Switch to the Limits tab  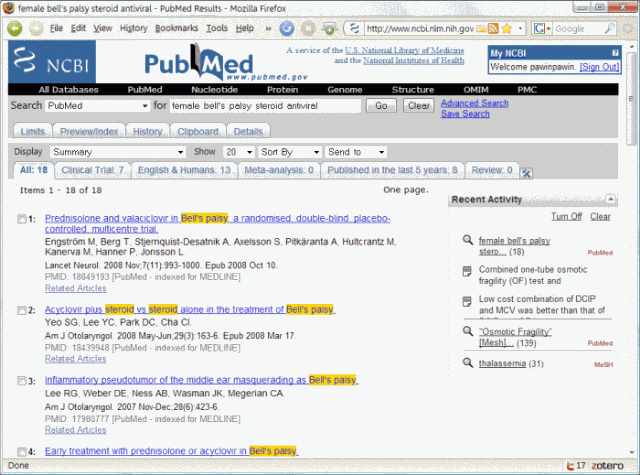click(x=33, y=131)
